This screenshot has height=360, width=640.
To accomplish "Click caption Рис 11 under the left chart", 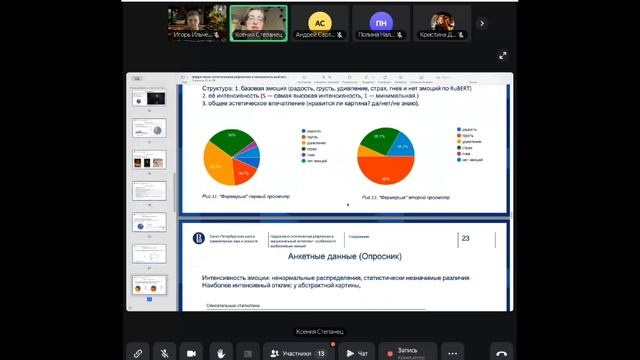I will (246, 196).
